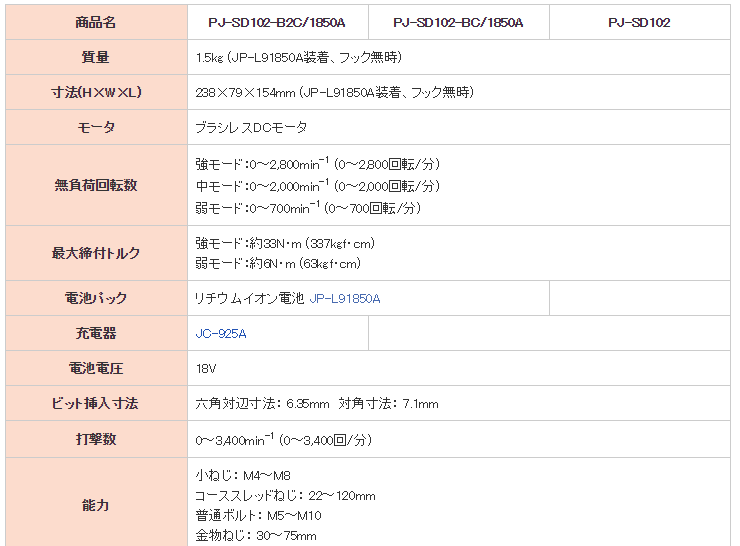
Task: Click the 寸法(H×W×L) row label
Action: point(96,92)
